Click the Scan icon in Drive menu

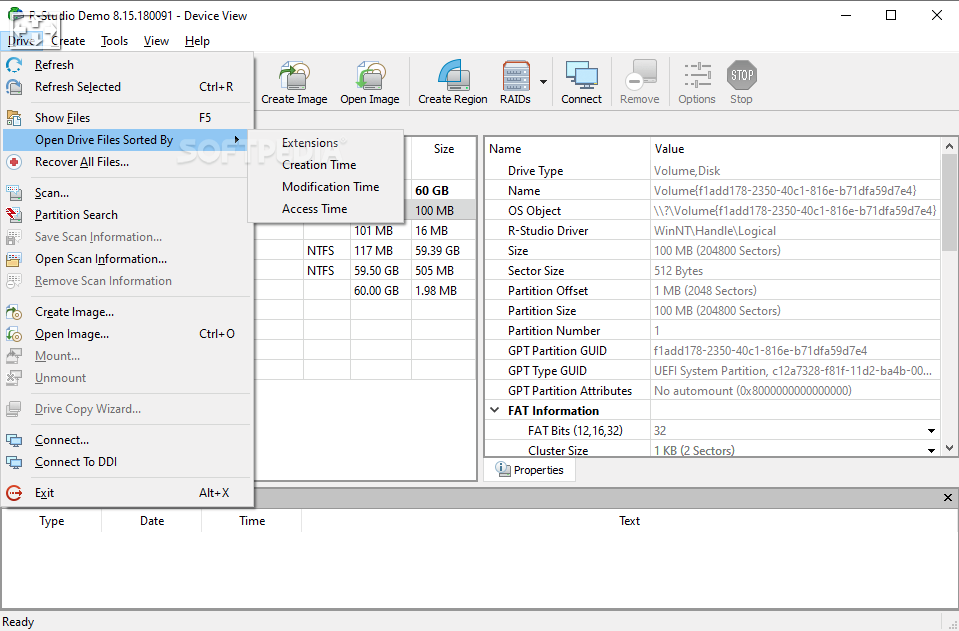pos(15,193)
